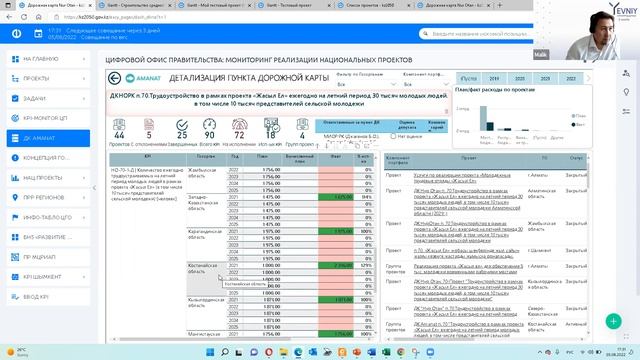The height and width of the screenshot is (360, 640).
Task: Click the fullscreen icon below the green plus
Action: point(626,336)
